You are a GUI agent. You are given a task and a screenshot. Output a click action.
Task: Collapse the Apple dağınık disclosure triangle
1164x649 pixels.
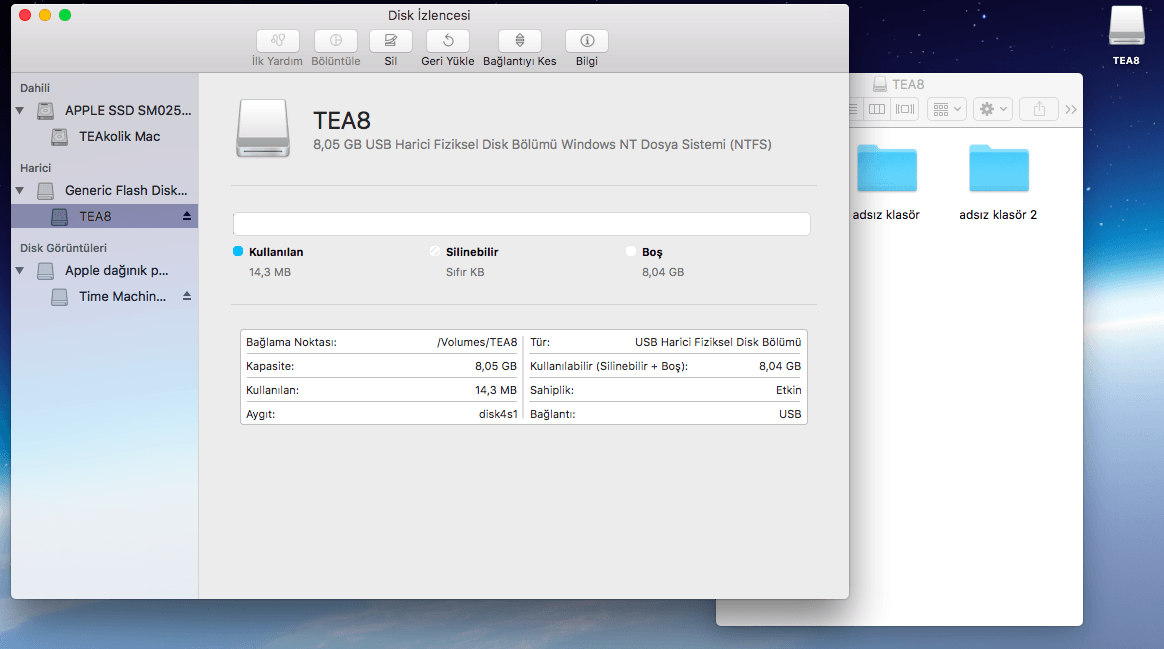[x=20, y=271]
